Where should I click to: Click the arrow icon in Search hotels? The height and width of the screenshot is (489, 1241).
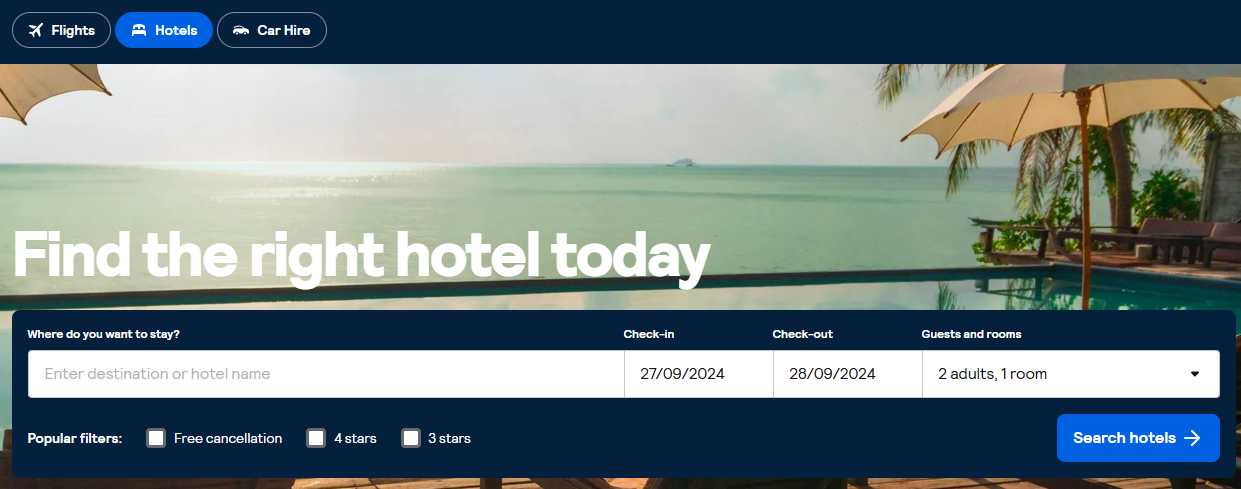(1192, 438)
